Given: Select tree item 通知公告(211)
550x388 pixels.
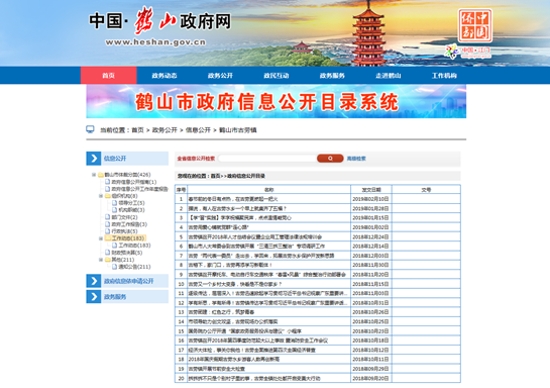Looking at the screenshot, I should click(135, 267).
